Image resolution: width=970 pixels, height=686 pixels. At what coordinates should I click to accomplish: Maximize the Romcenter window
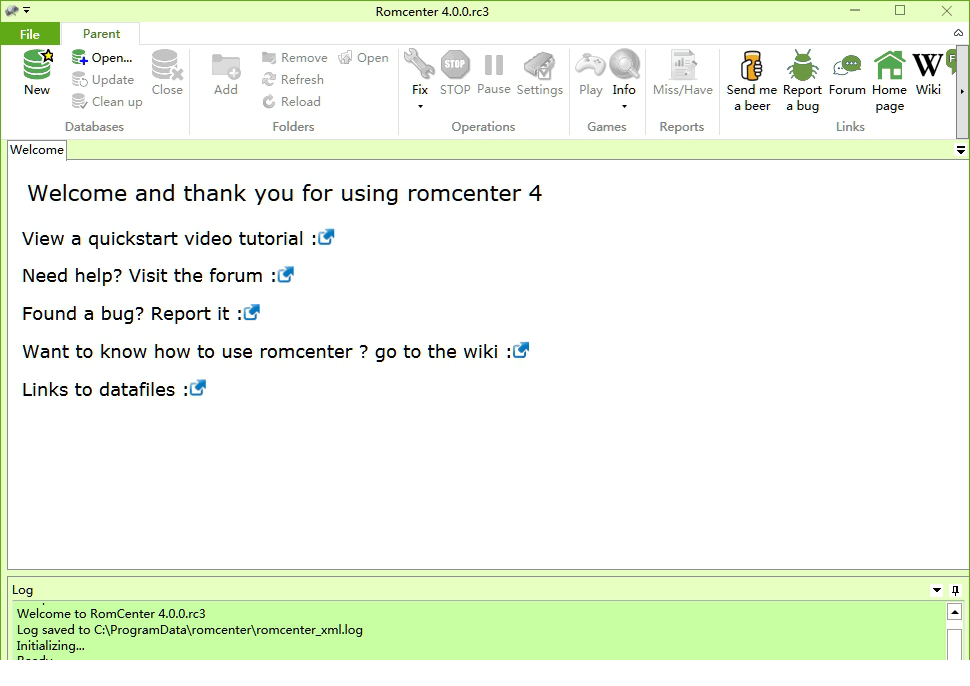pyautogui.click(x=900, y=11)
